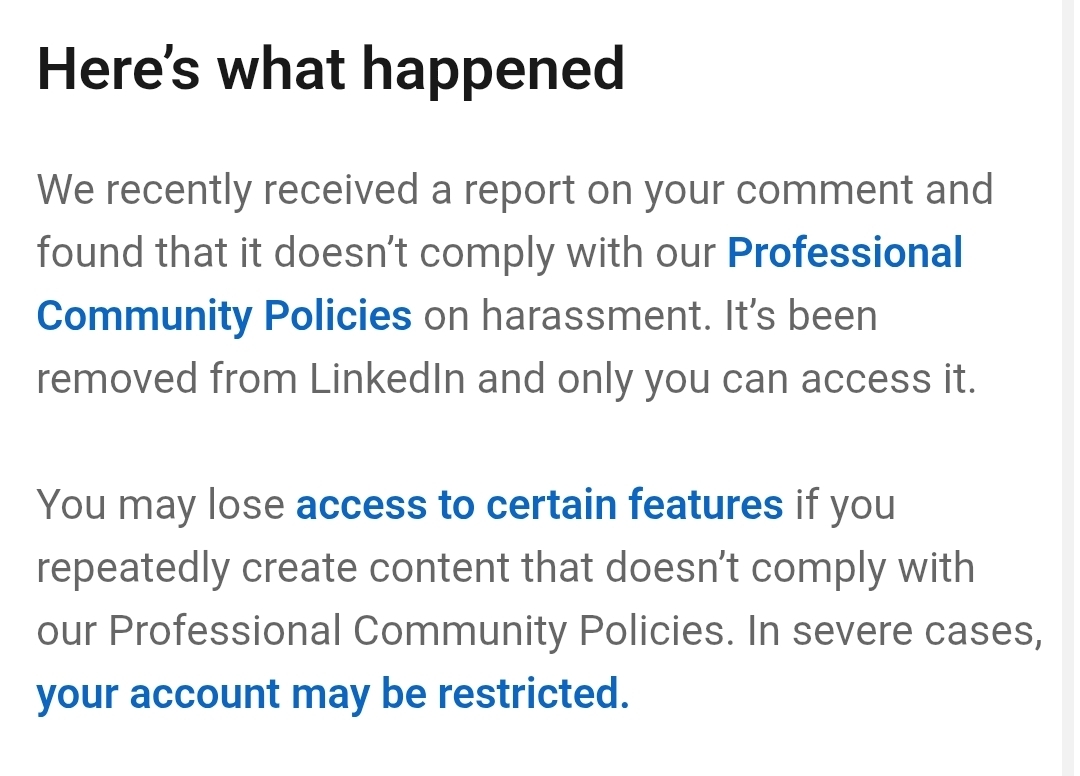
Task: Open "your account may be restricted." link
Action: click(x=333, y=694)
